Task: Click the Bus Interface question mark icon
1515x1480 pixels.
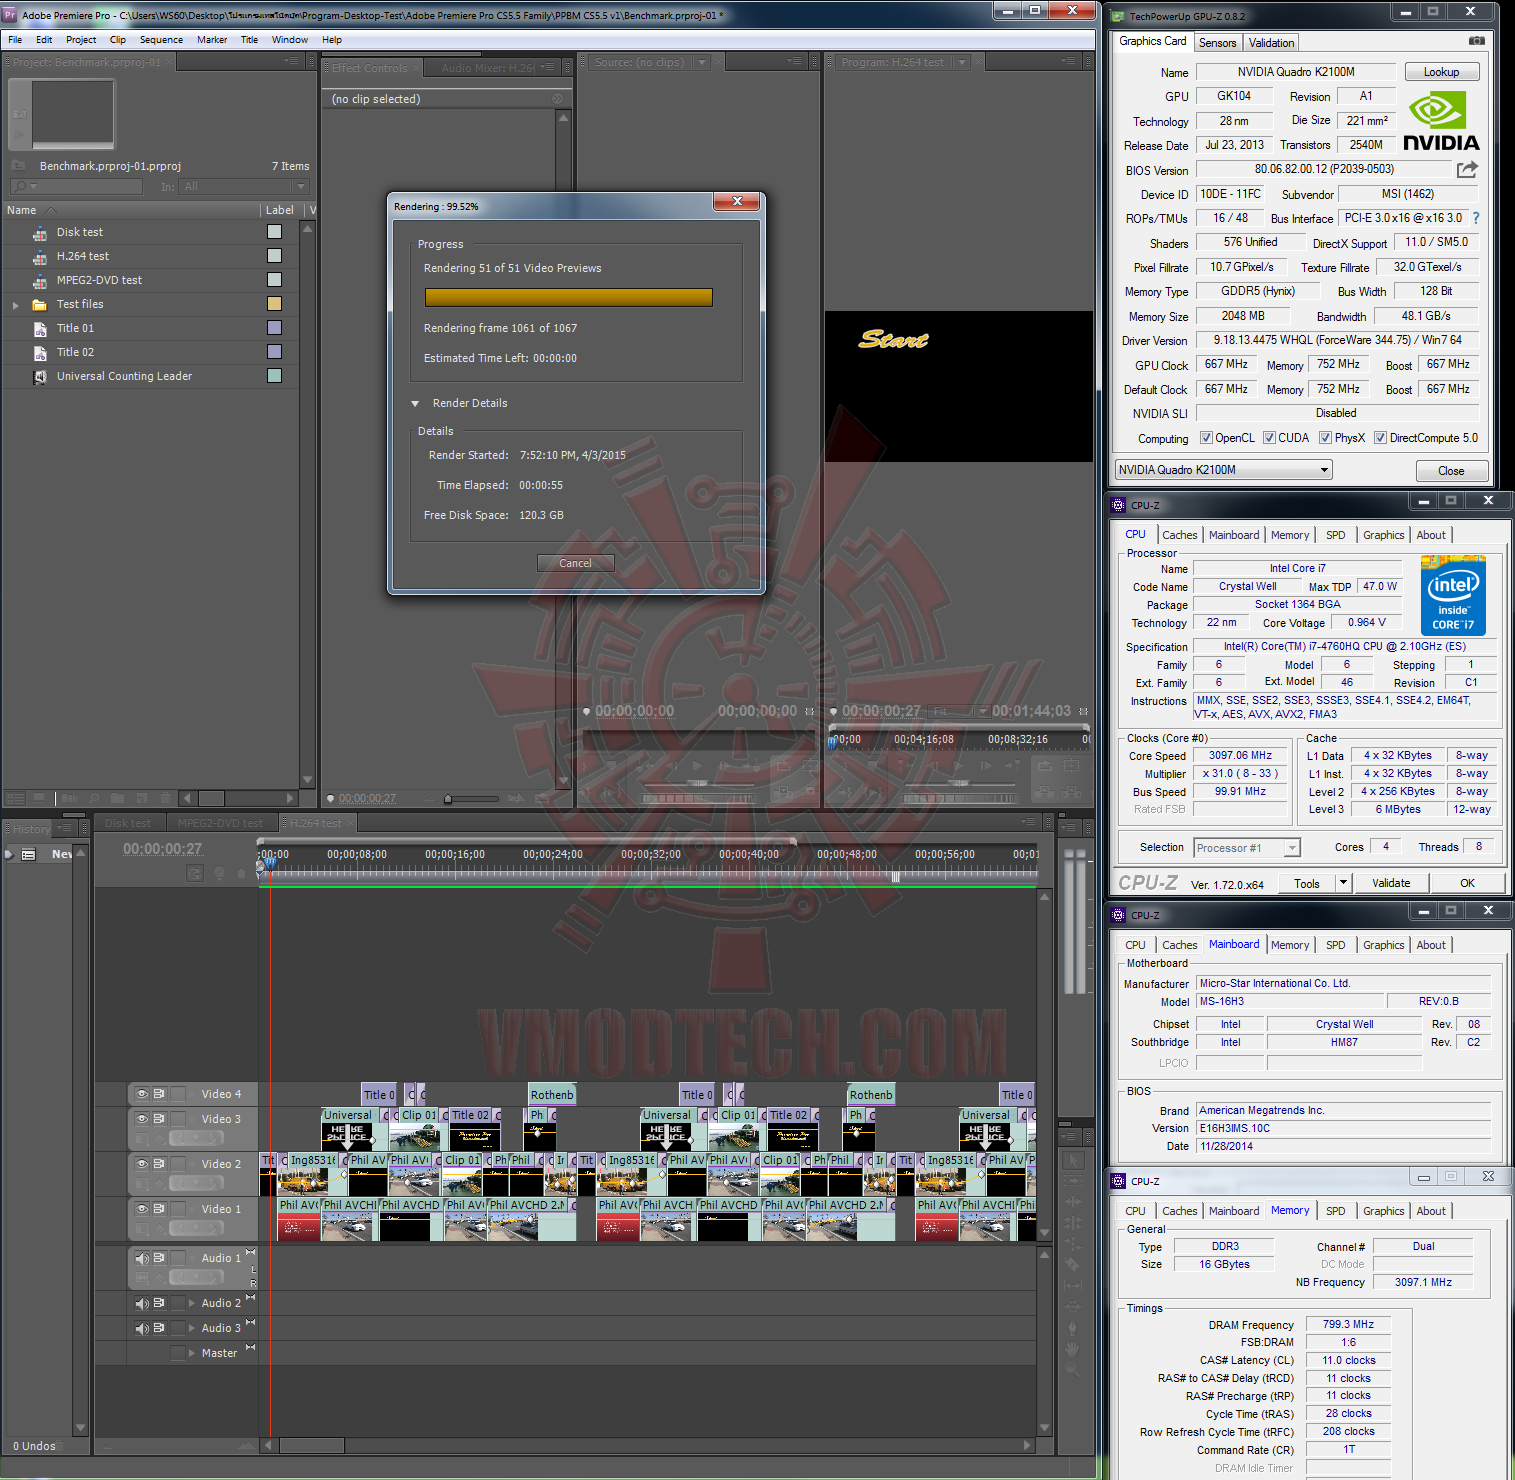Action: (1475, 218)
